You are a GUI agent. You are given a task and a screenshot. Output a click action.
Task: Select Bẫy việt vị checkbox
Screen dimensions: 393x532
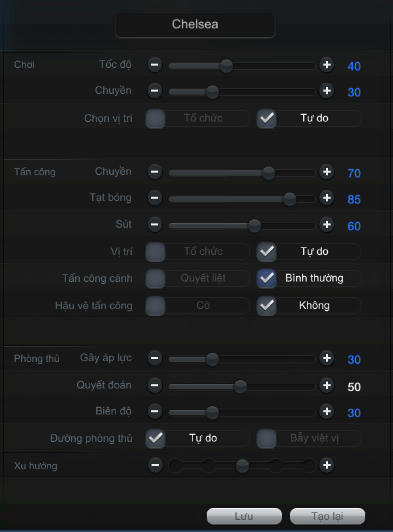click(266, 438)
